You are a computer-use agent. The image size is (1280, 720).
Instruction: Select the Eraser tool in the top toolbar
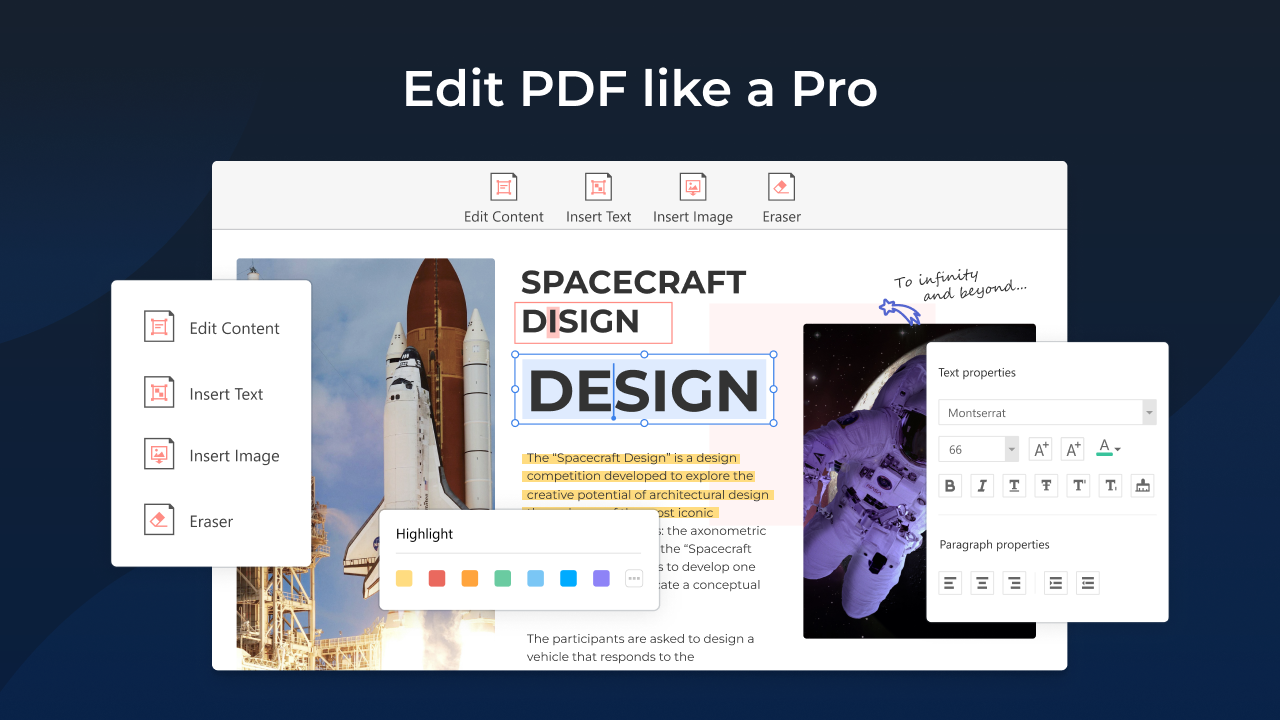coord(781,197)
